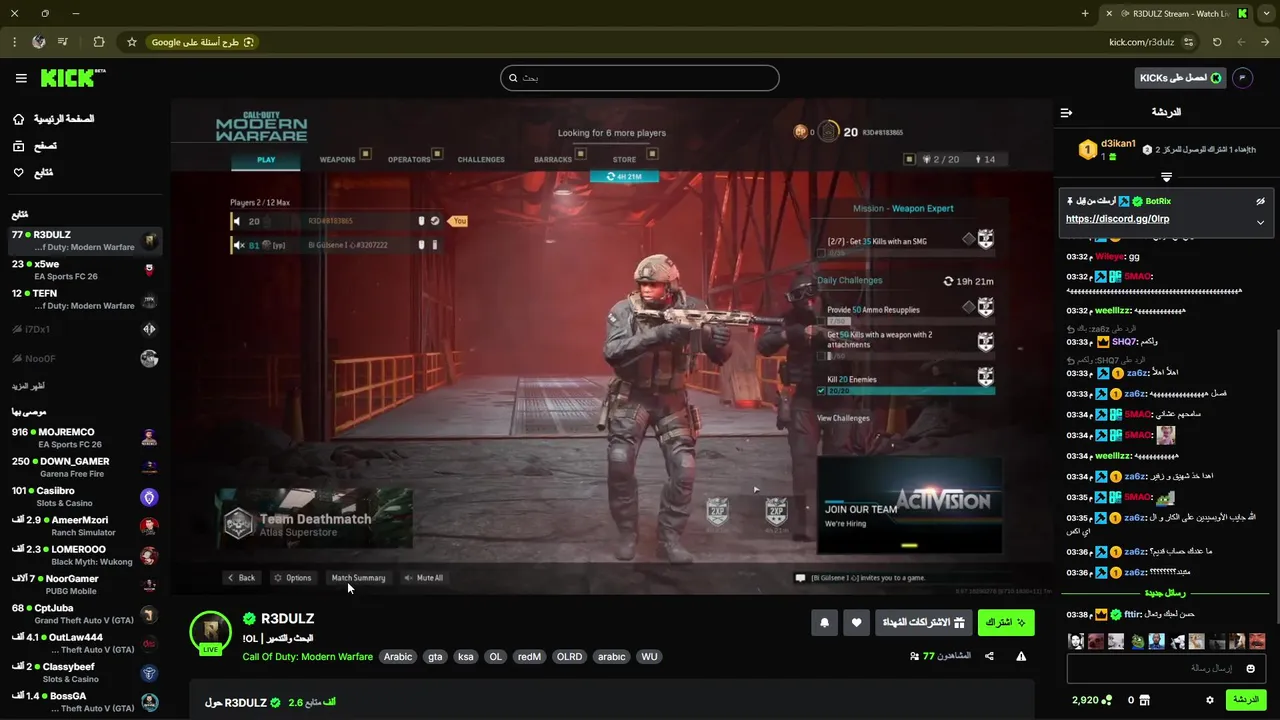Image resolution: width=1280 pixels, height=720 pixels.
Task: Open DOWN_GAMER recommended channel
Action: click(84, 467)
